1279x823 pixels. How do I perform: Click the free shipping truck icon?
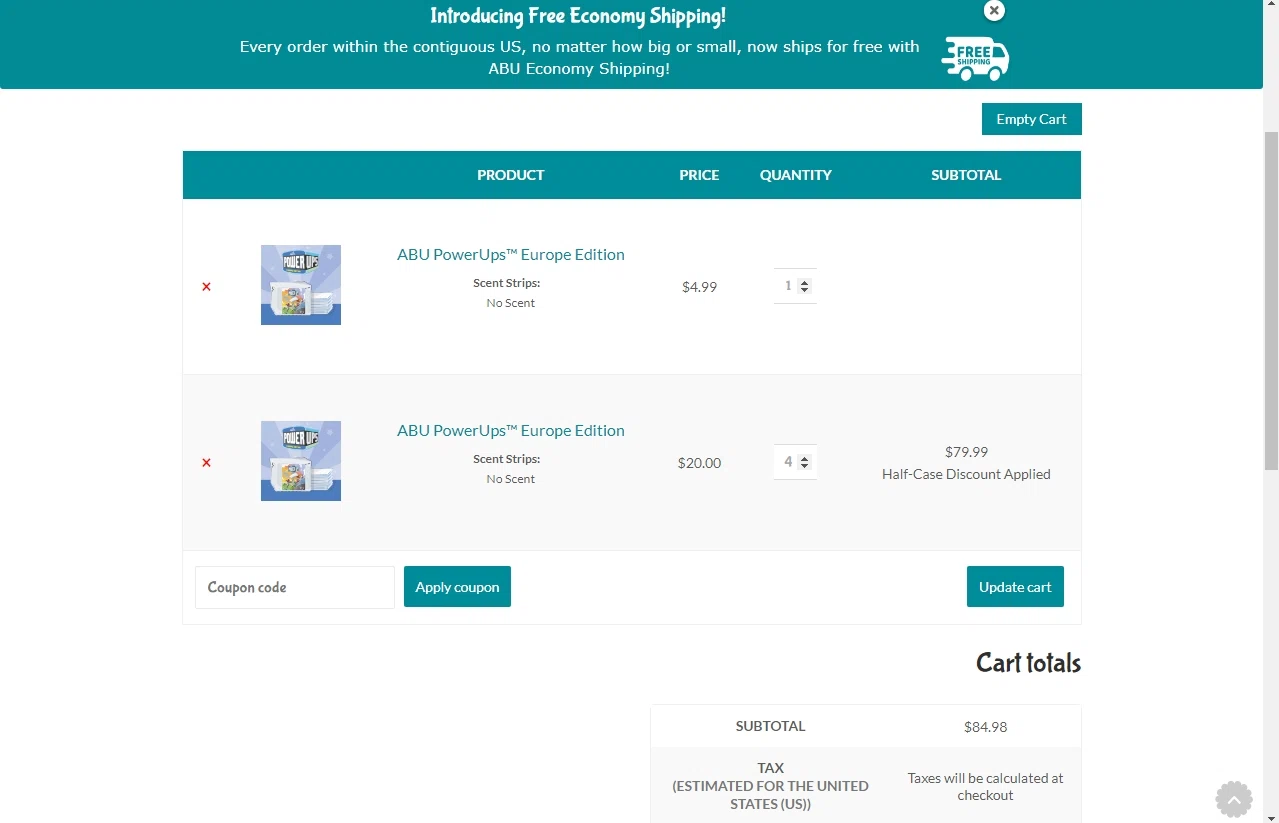pyautogui.click(x=975, y=59)
